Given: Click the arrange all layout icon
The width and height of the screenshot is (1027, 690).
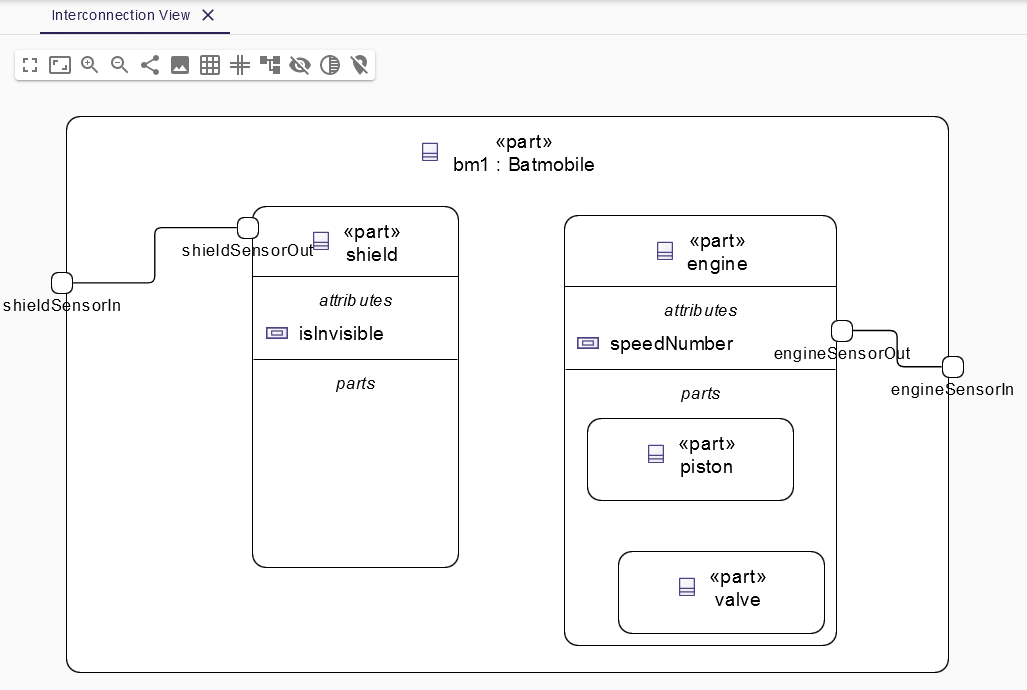Looking at the screenshot, I should [270, 65].
